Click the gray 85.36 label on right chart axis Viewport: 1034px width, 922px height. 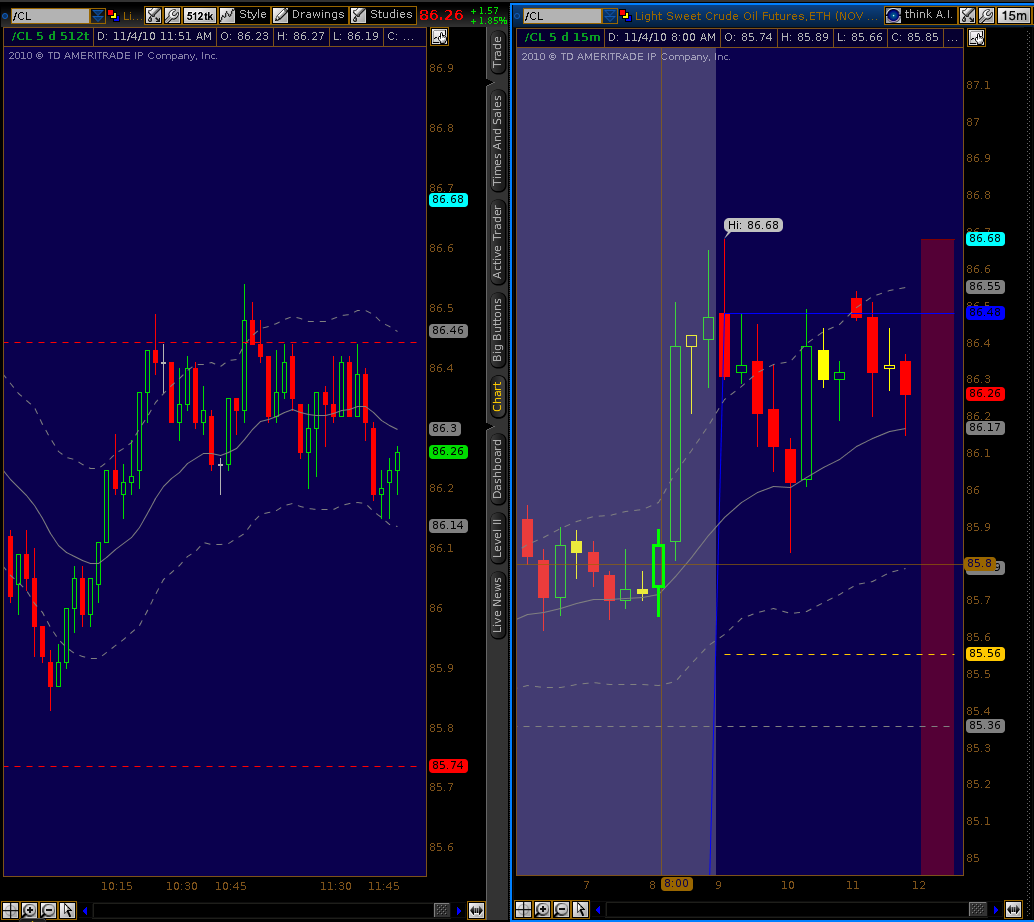985,725
